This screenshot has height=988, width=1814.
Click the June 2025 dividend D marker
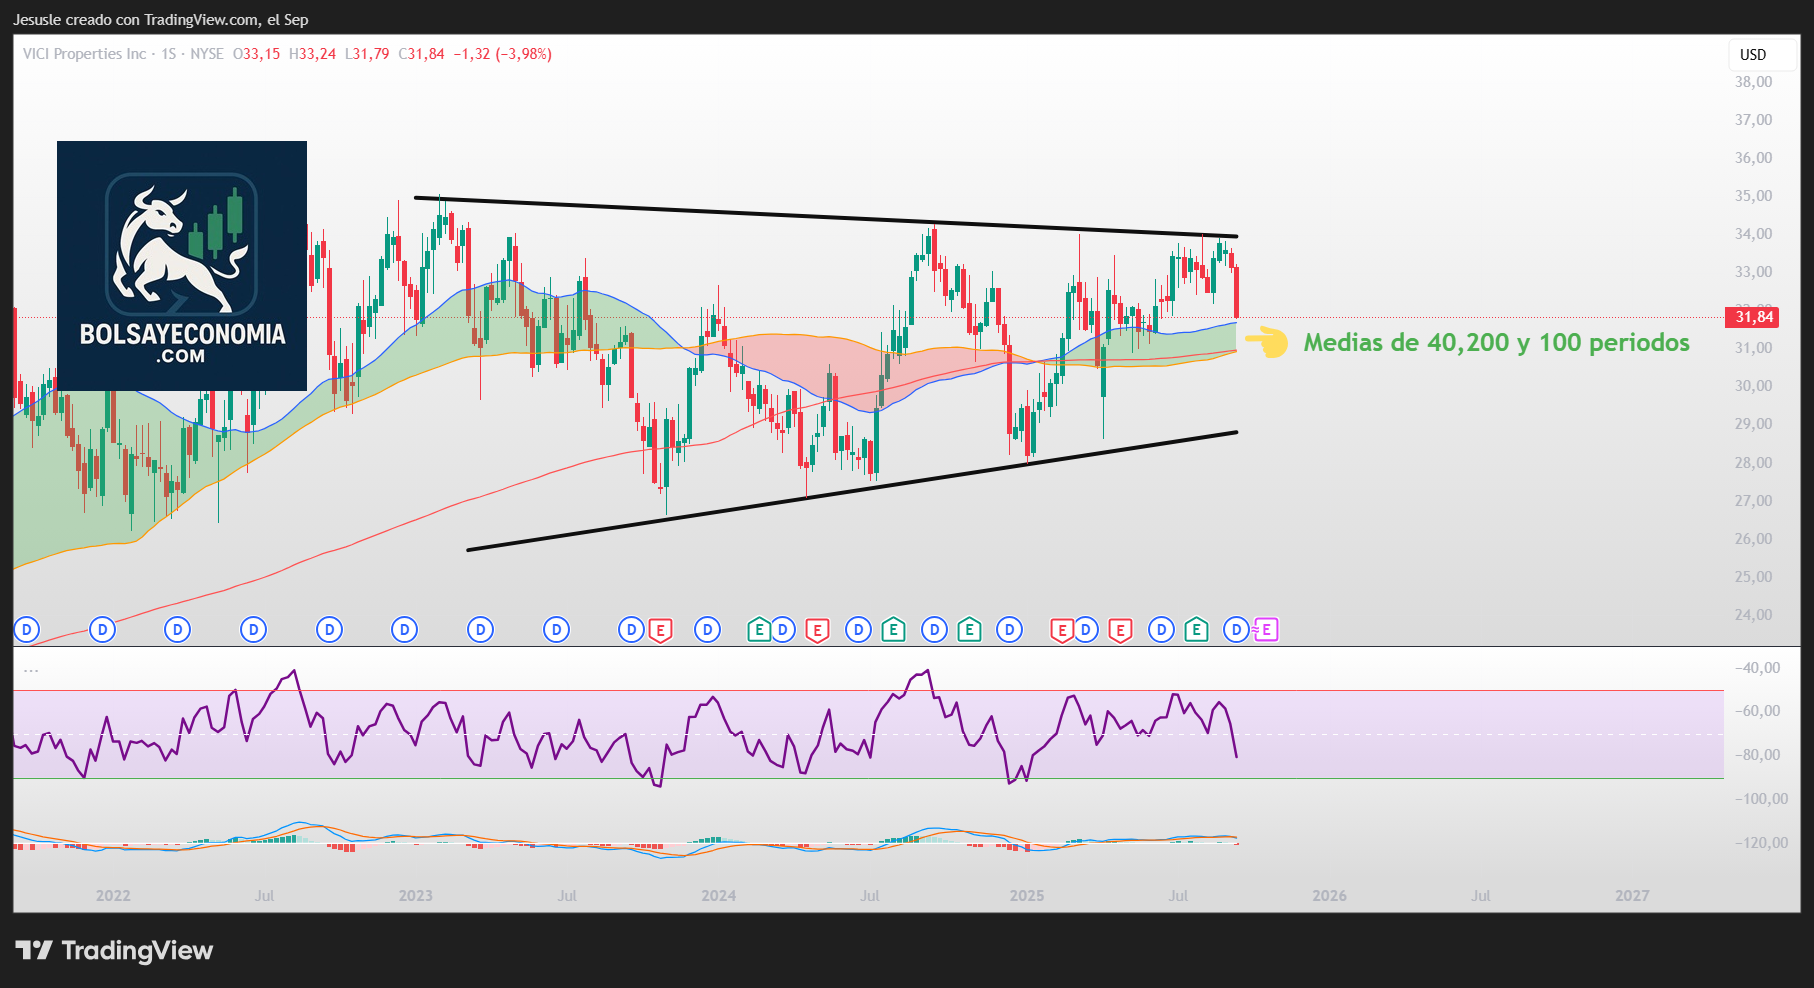[x=1161, y=630]
